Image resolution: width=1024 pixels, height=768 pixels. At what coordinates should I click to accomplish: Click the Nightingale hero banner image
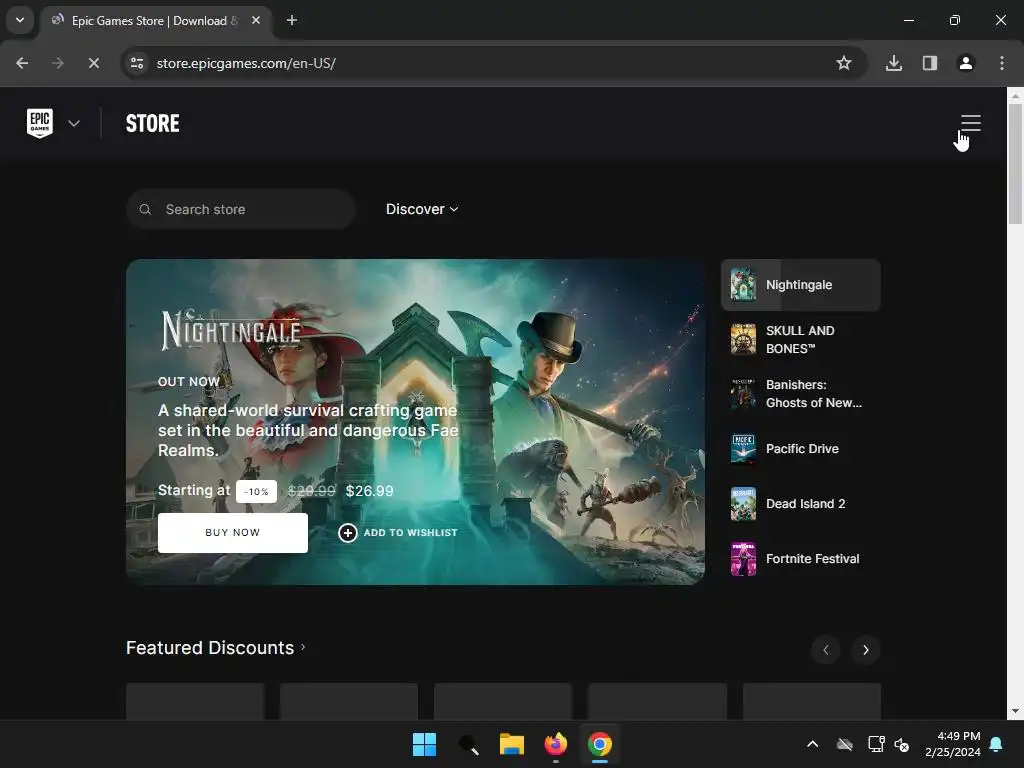[415, 422]
